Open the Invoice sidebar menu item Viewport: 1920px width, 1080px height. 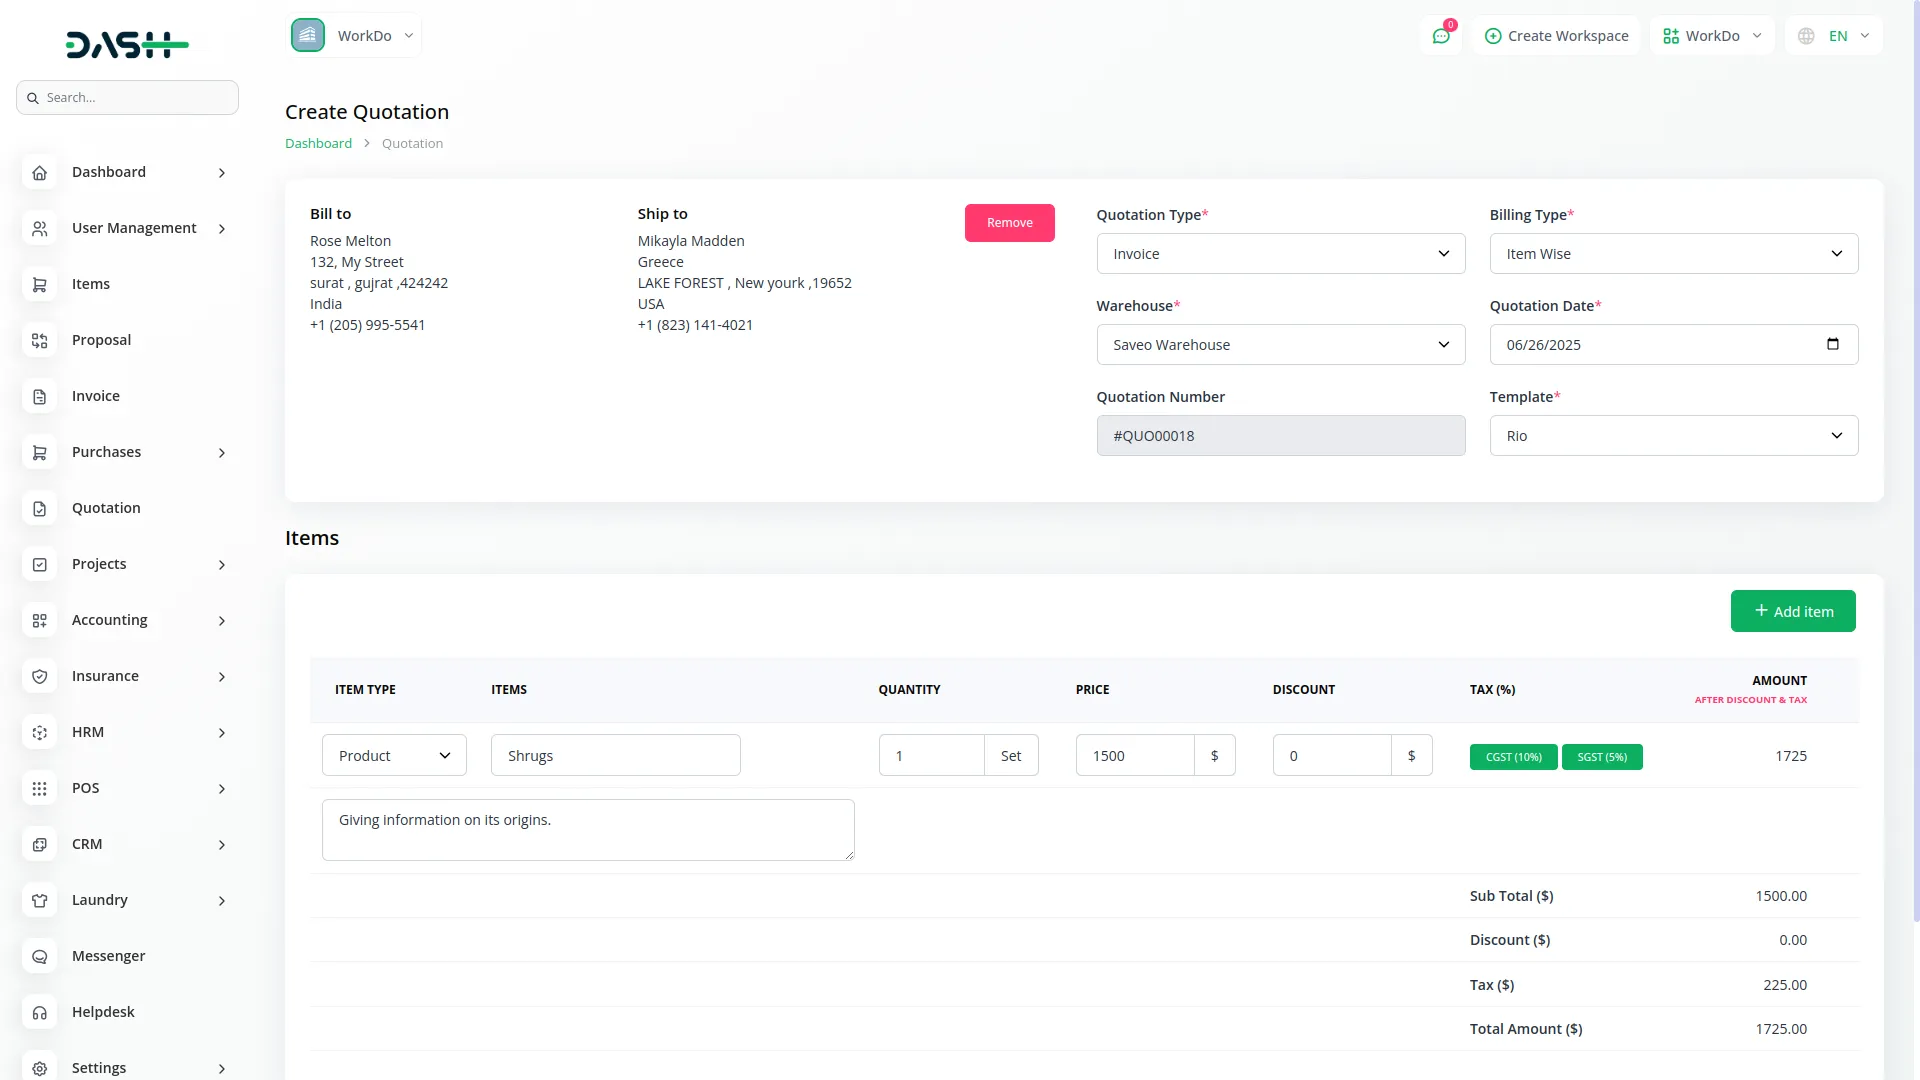96,396
